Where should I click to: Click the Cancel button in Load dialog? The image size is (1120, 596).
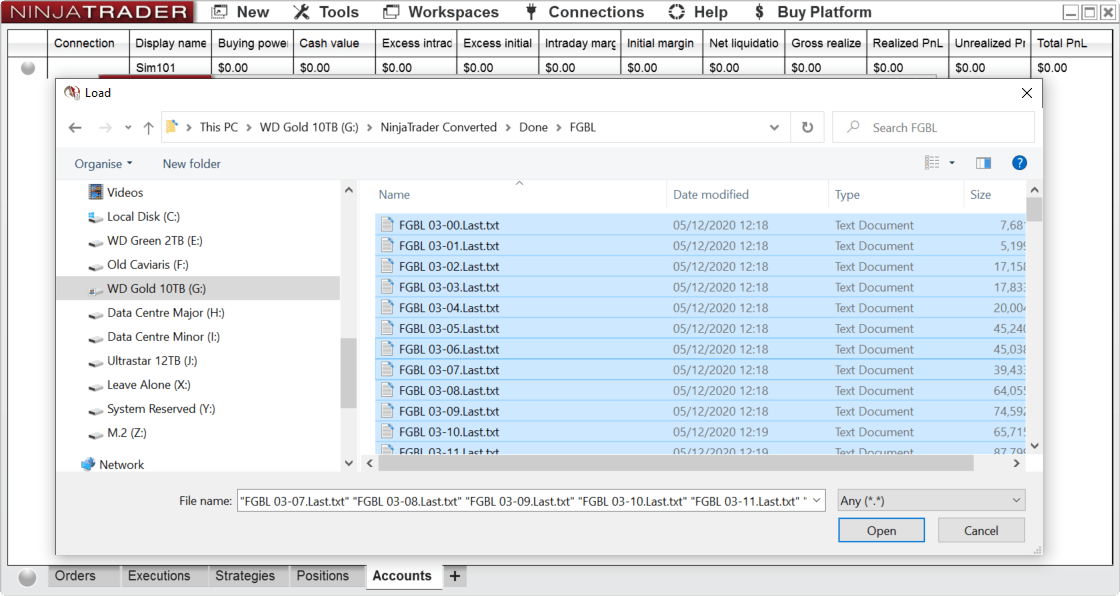point(981,530)
